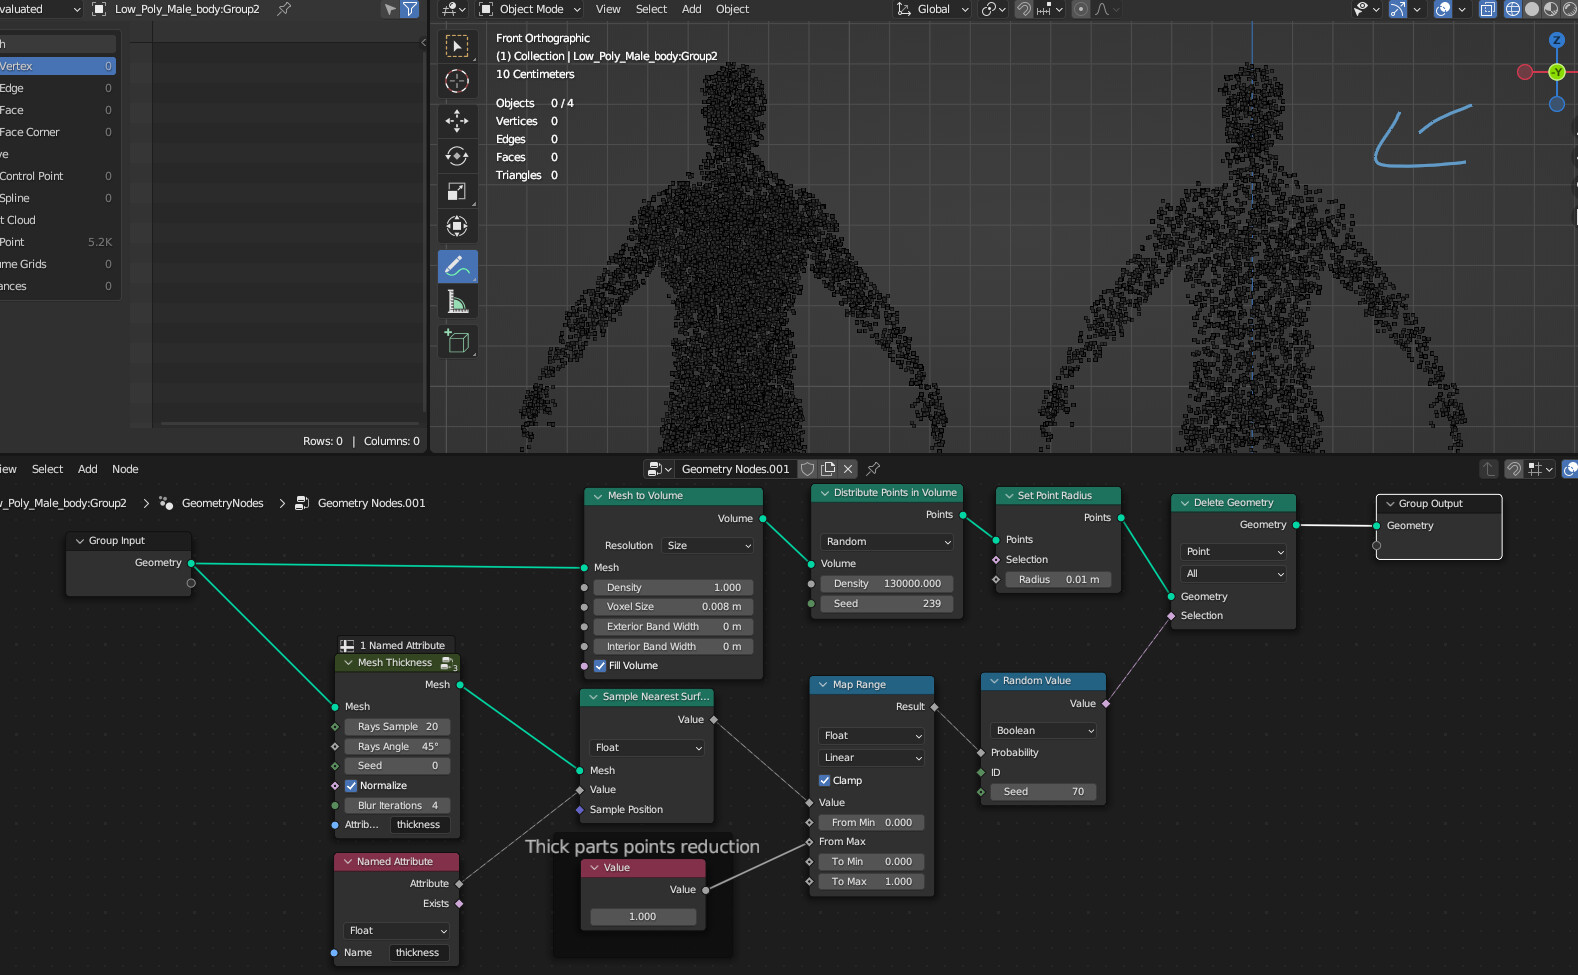Select the Transform tool
The width and height of the screenshot is (1578, 975).
[457, 226]
